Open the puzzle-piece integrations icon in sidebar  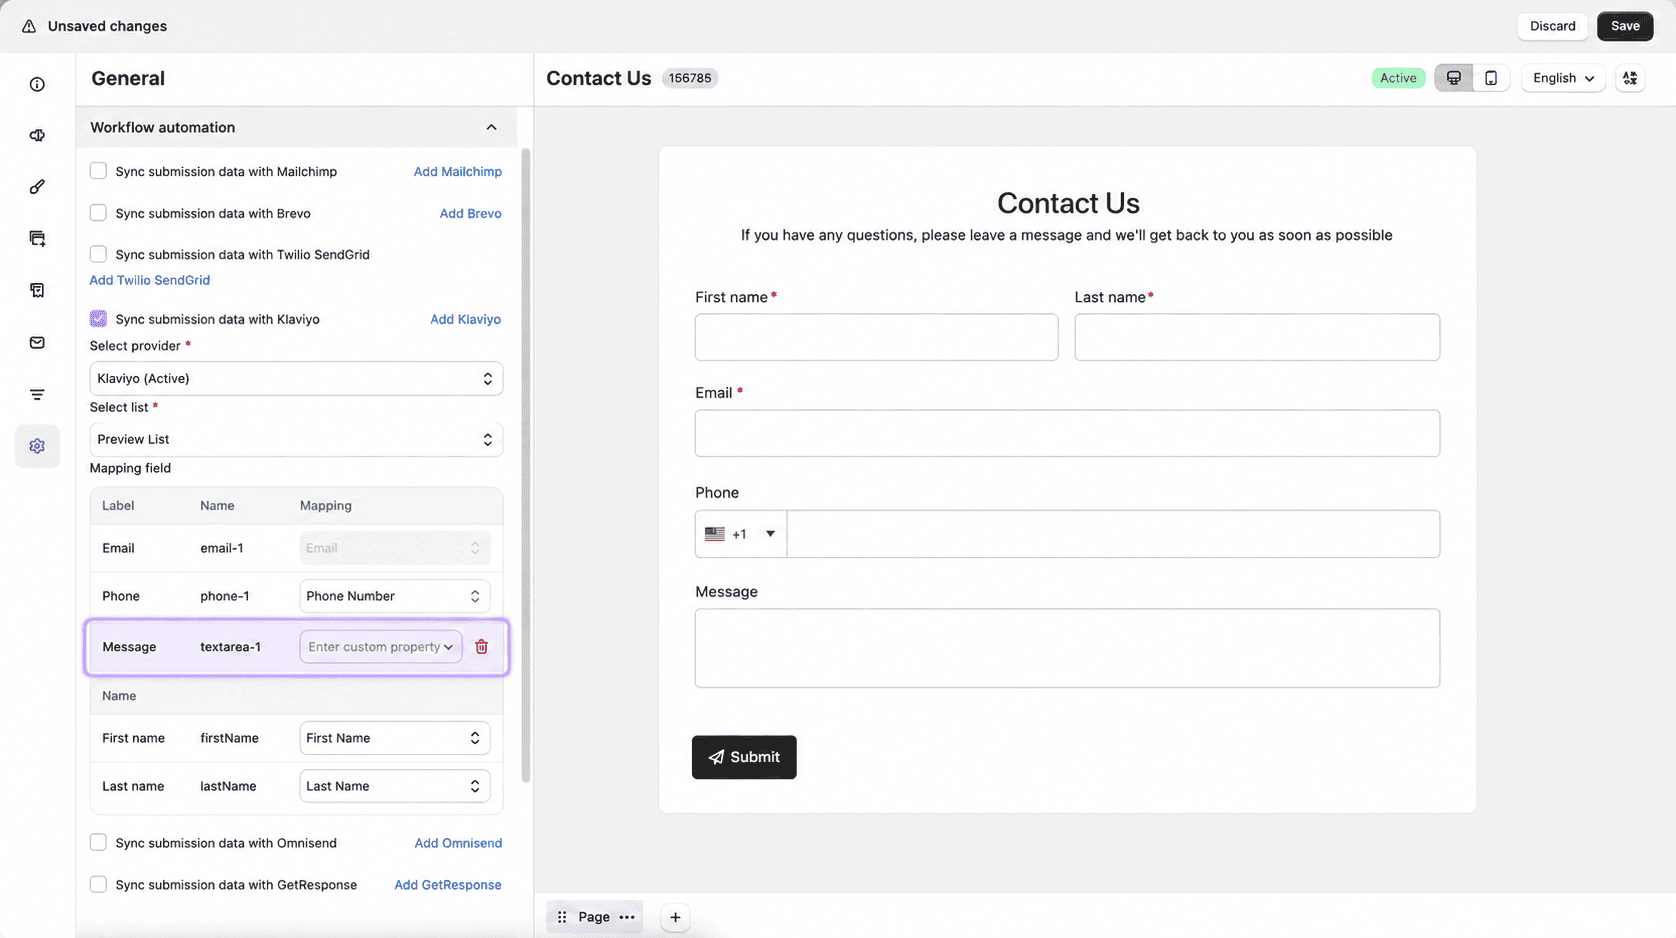pyautogui.click(x=37, y=135)
